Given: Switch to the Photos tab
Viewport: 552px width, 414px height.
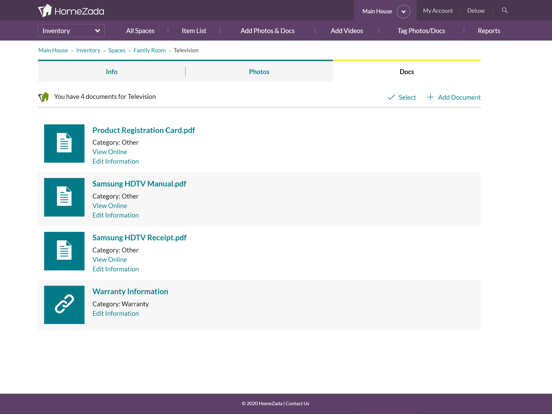Looking at the screenshot, I should [259, 71].
